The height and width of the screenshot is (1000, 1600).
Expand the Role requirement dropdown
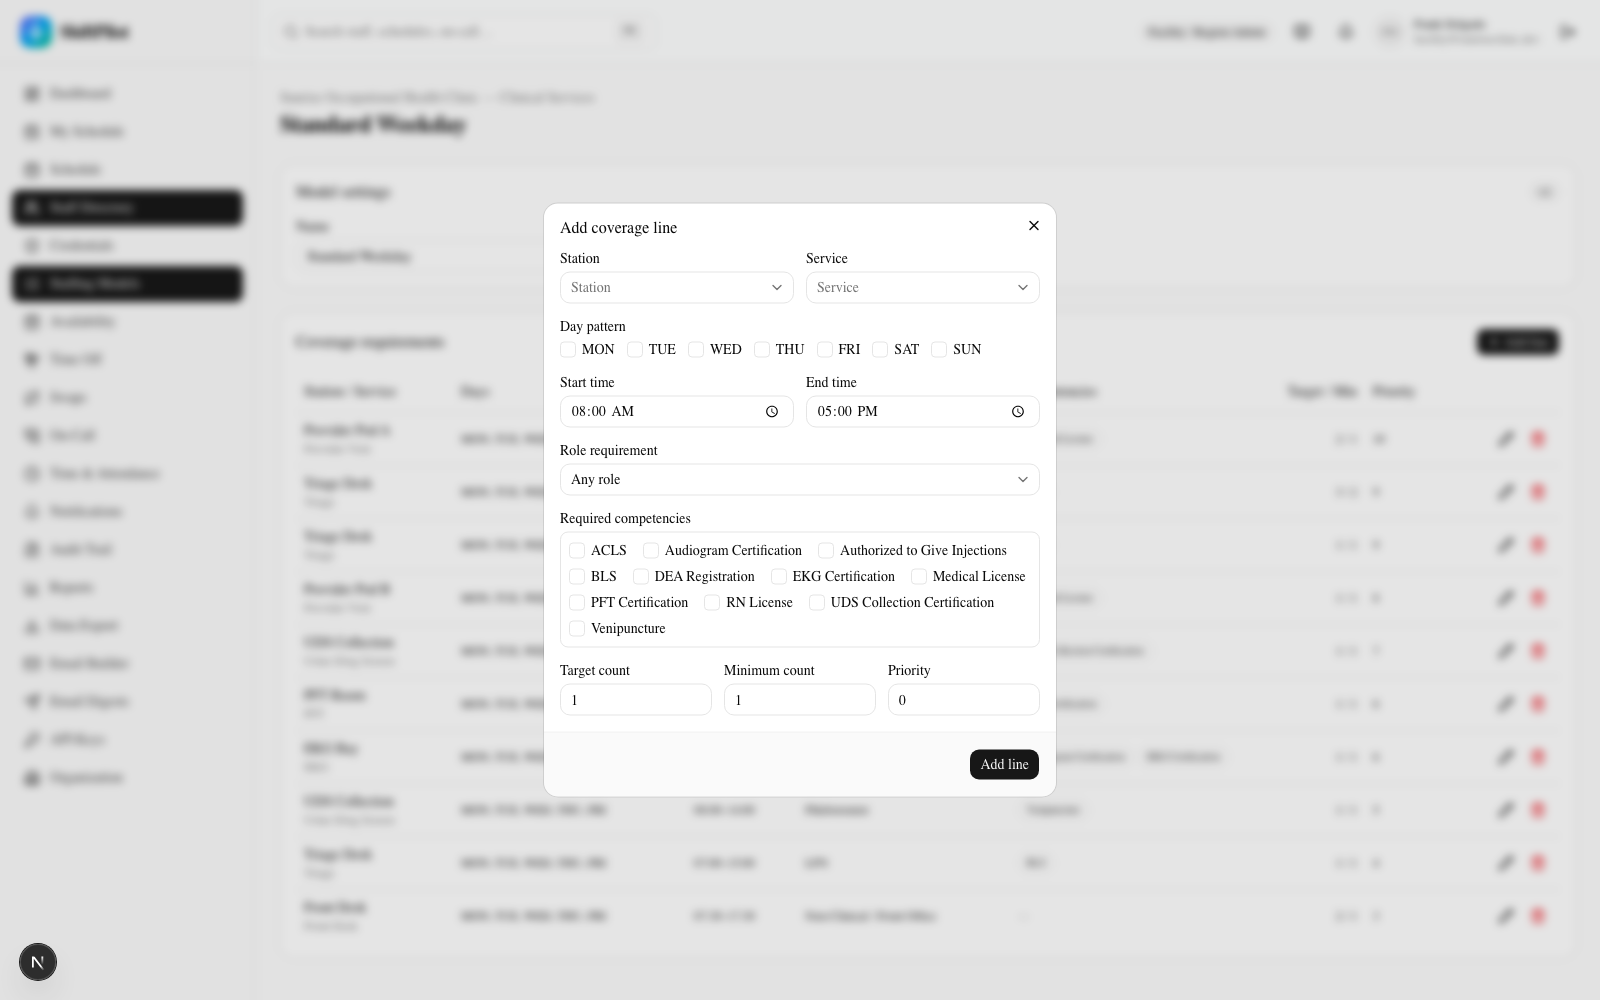pos(800,480)
